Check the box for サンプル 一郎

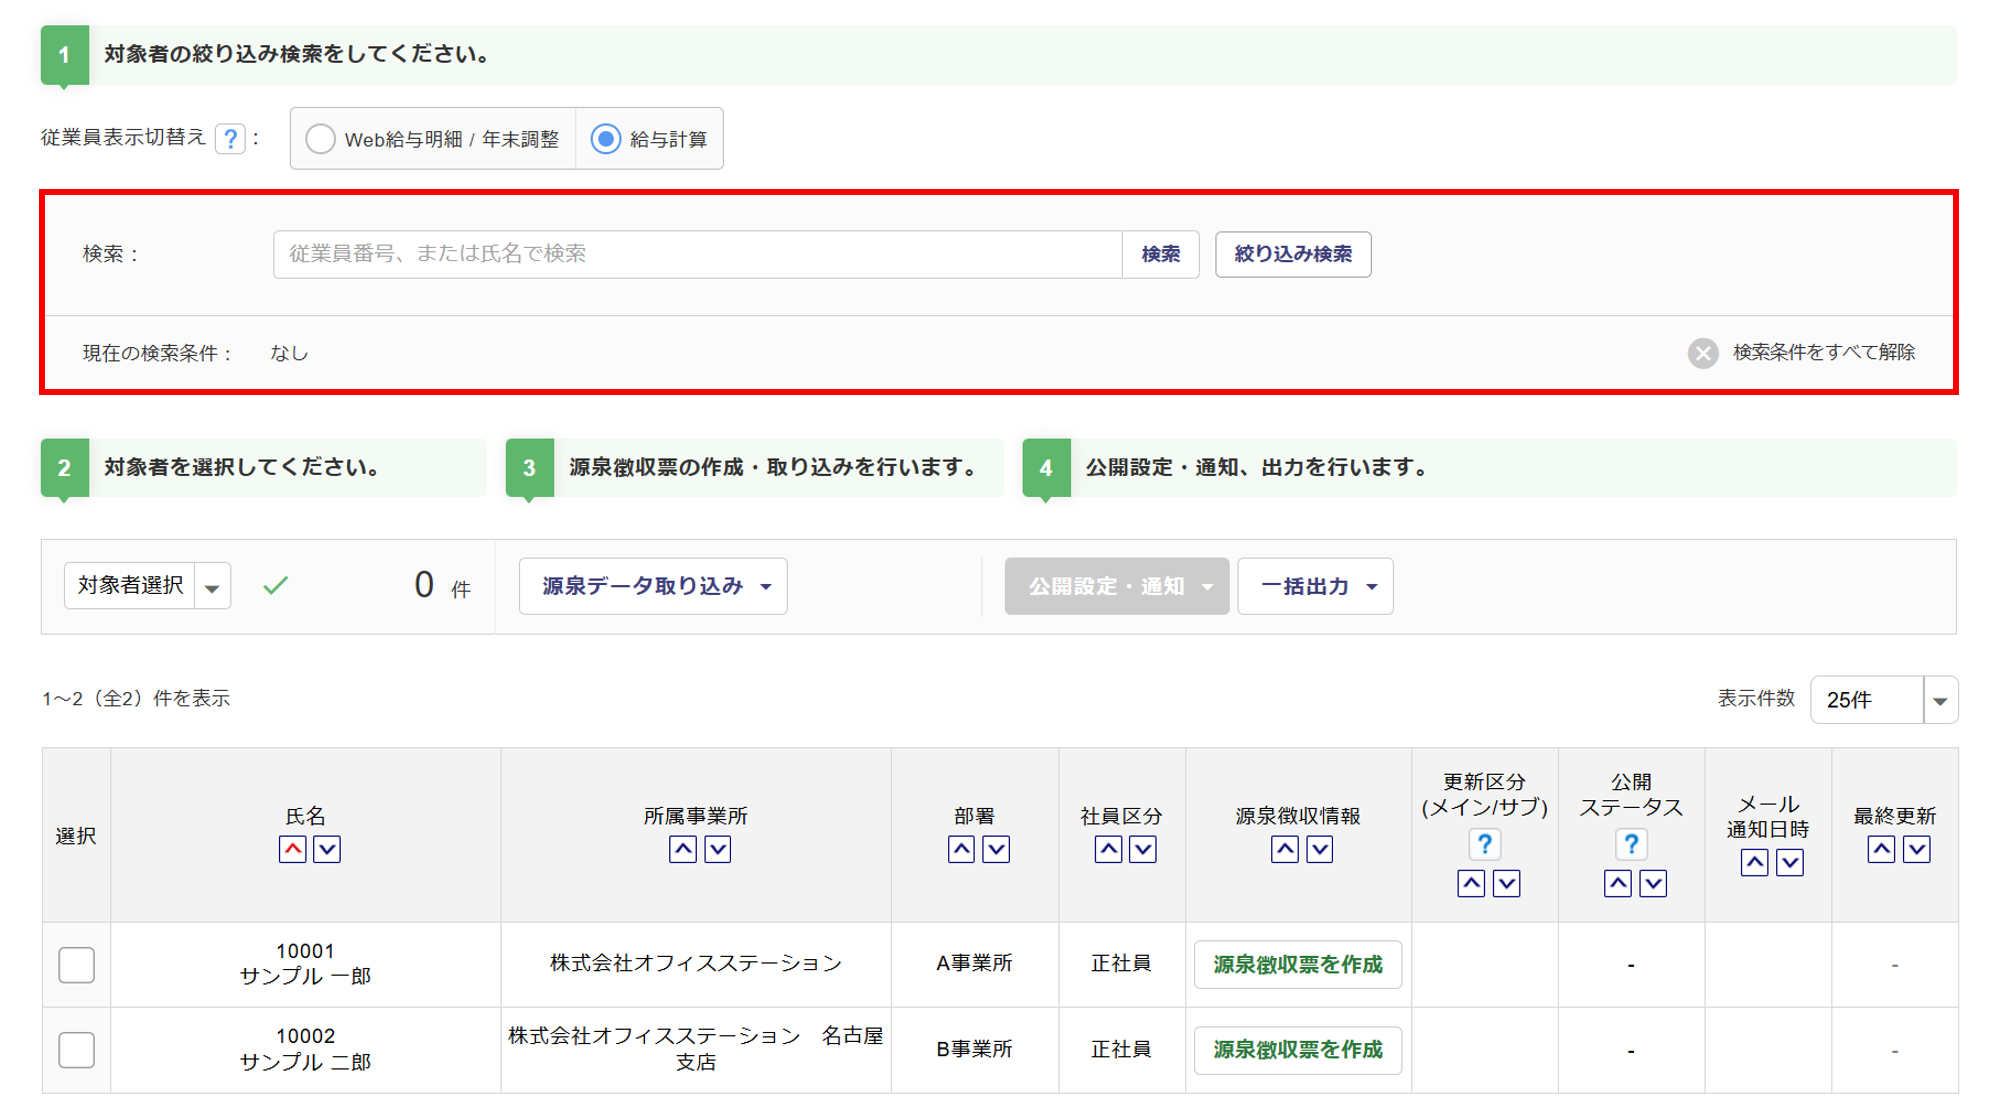point(77,965)
